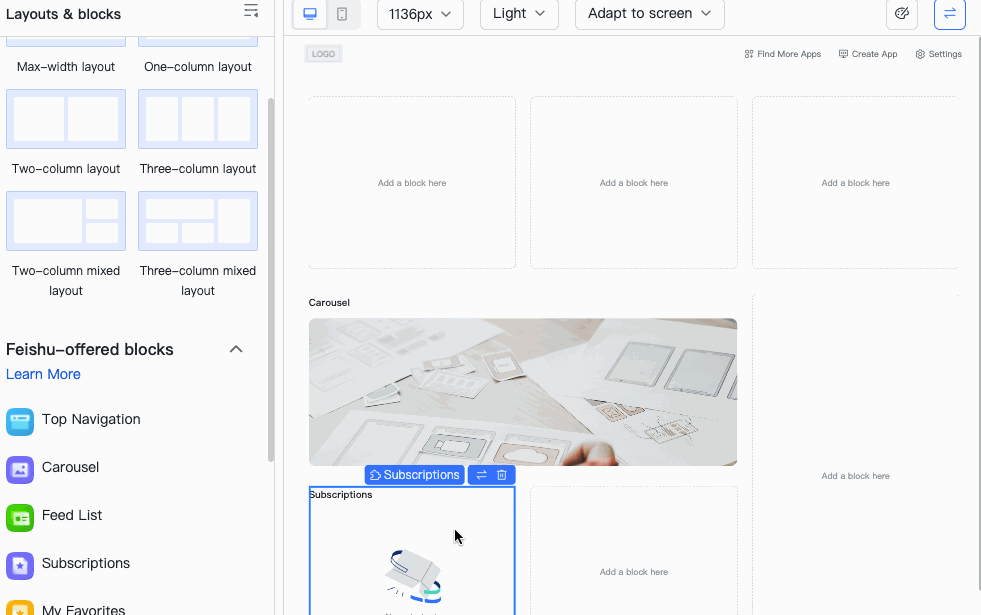The height and width of the screenshot is (615, 981).
Task: Click the LOGO placeholder
Action: [323, 54]
